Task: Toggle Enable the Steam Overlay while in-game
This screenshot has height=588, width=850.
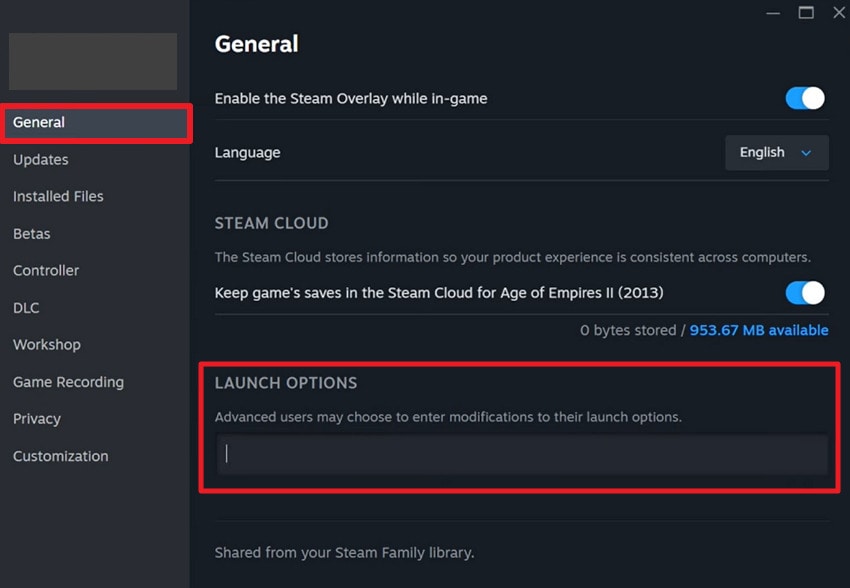Action: tap(804, 98)
